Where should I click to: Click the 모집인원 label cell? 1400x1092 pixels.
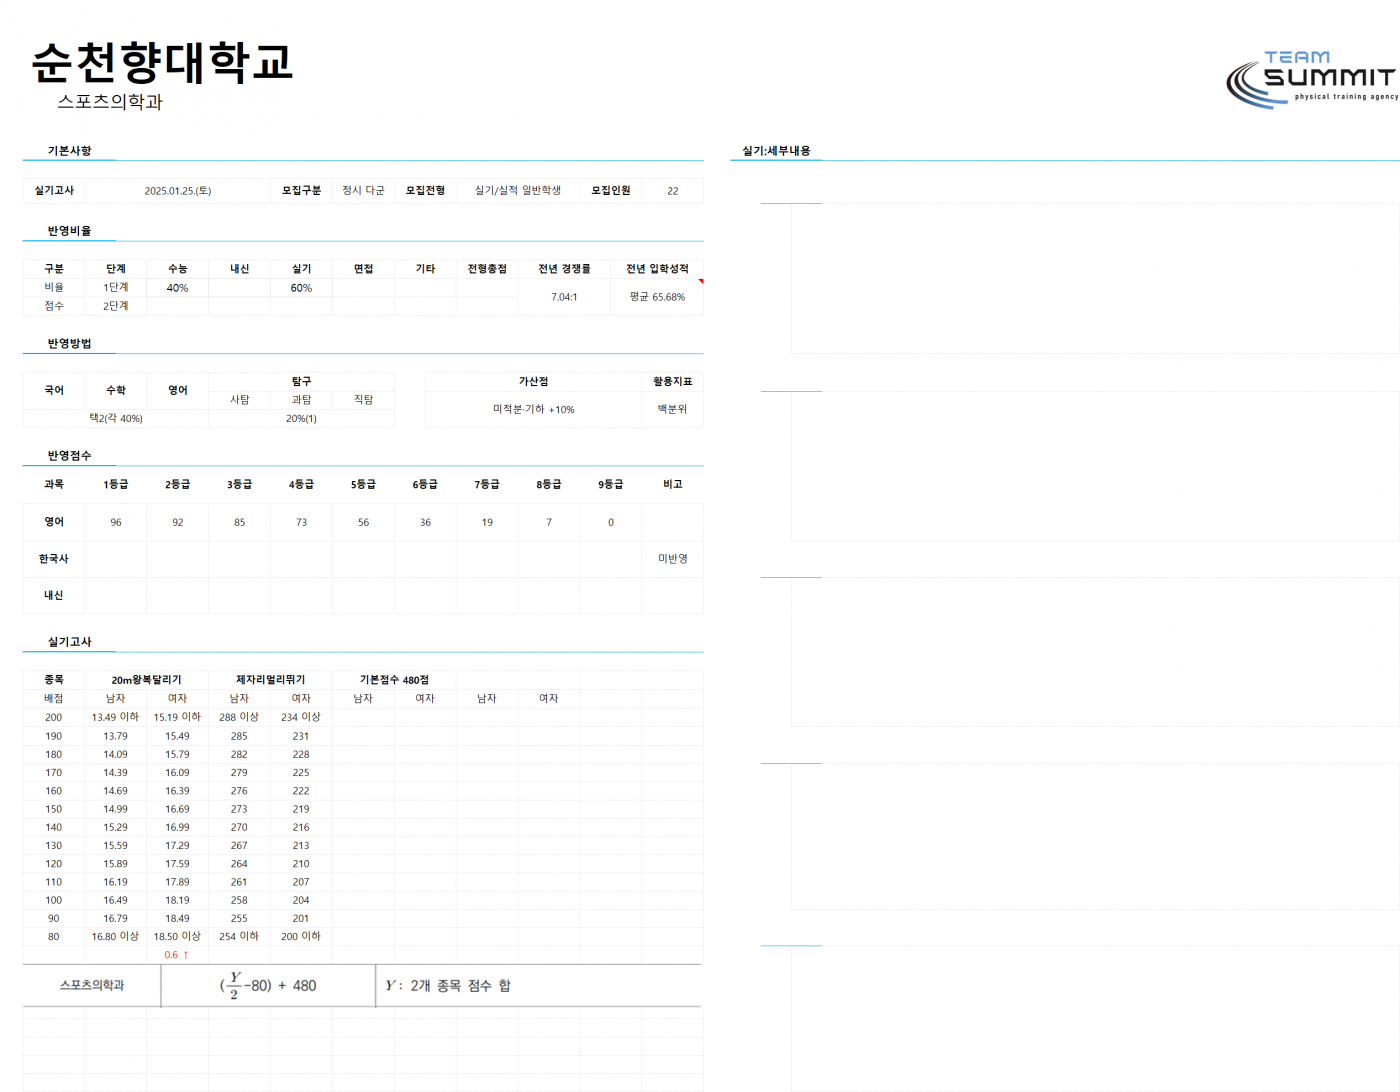(x=610, y=191)
